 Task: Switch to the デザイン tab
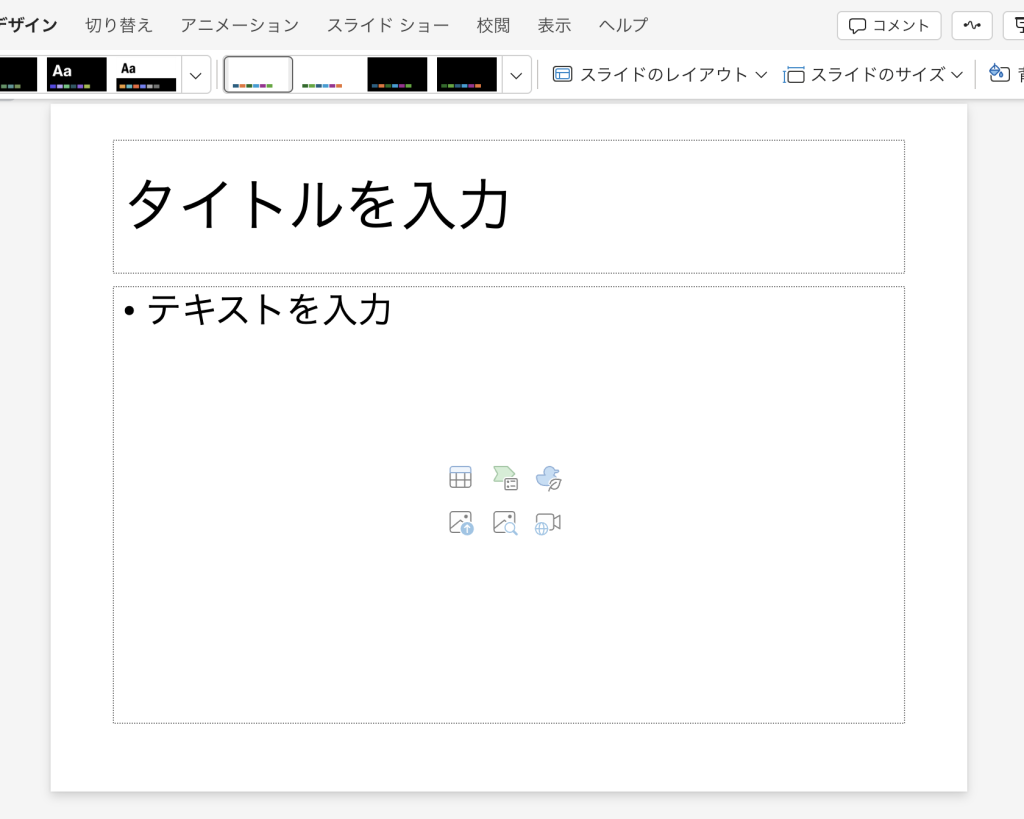[28, 25]
